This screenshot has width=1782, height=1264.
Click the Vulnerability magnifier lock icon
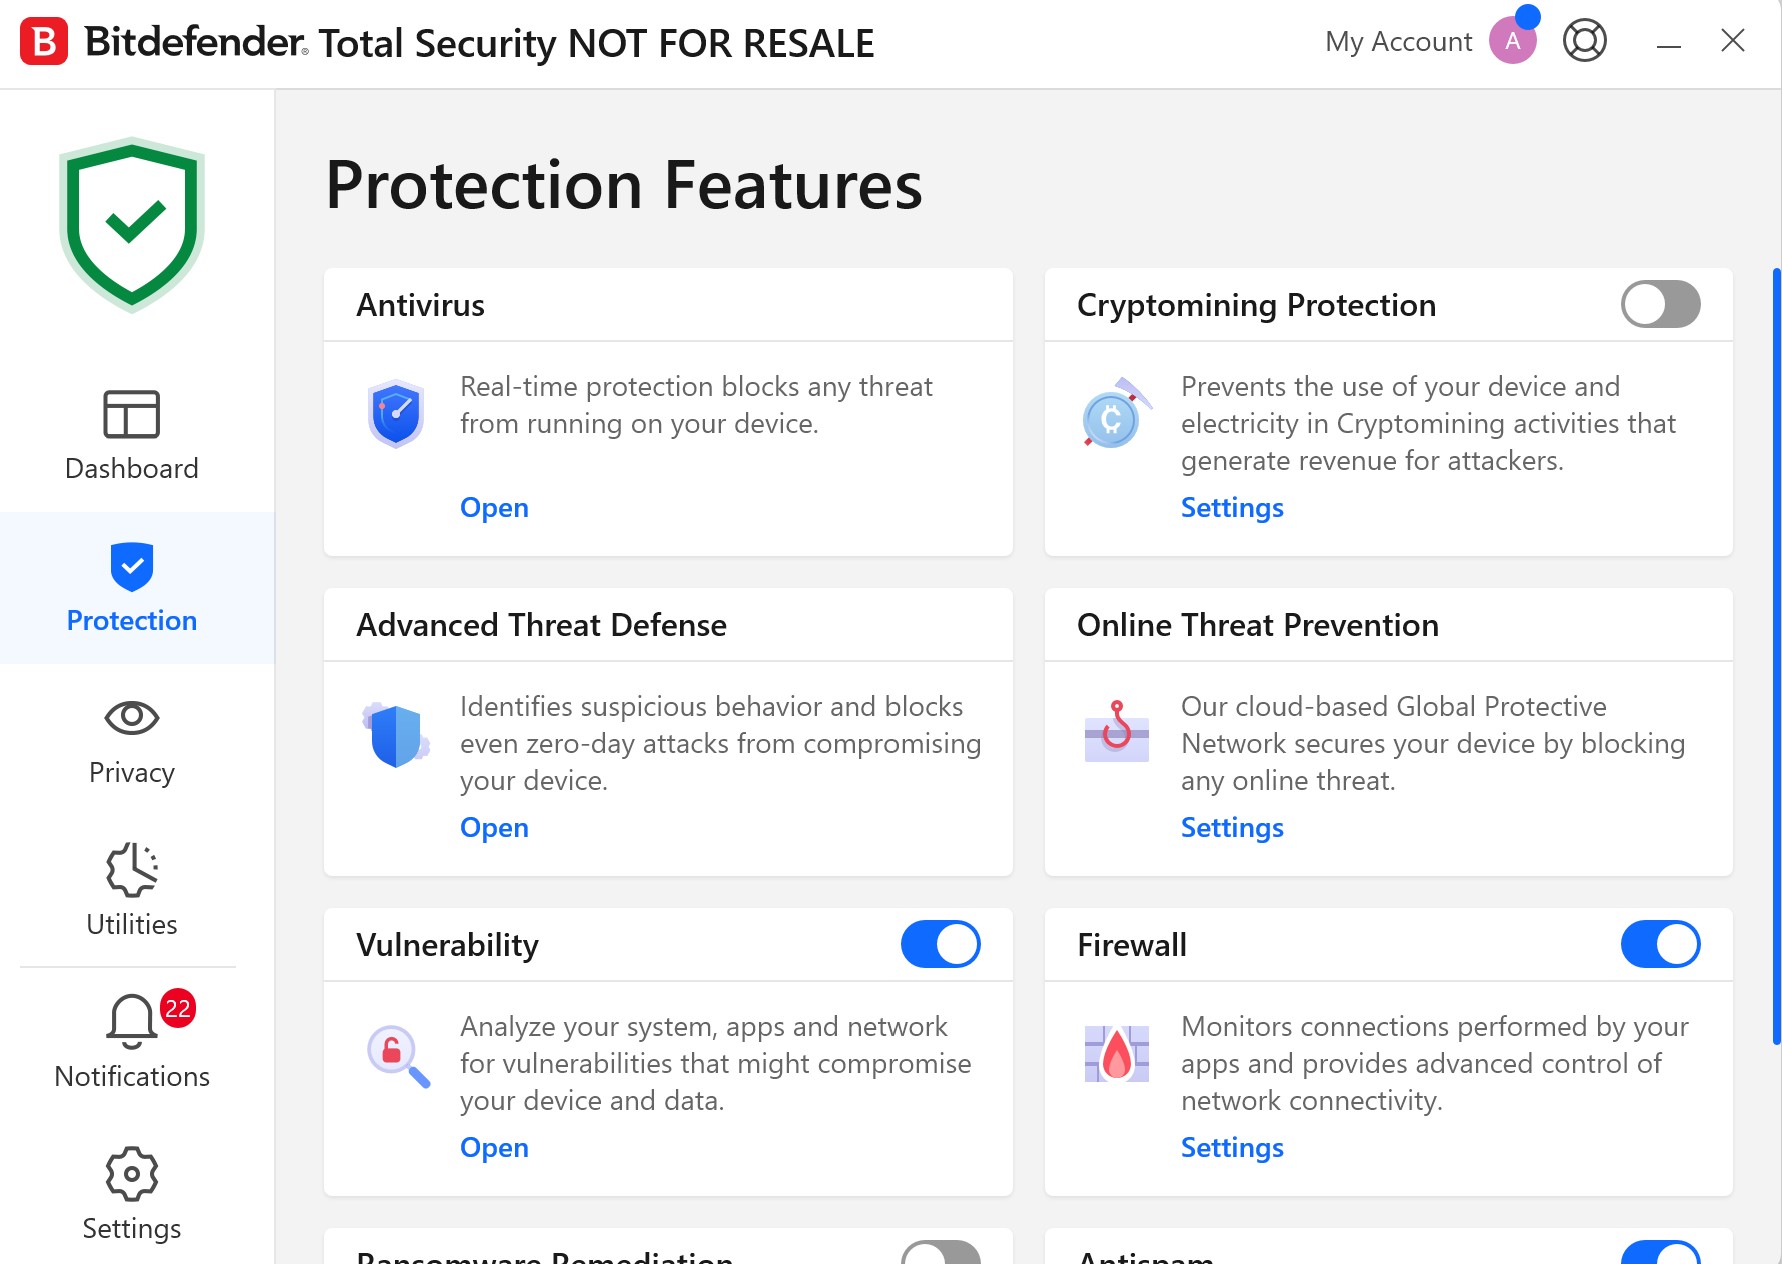(x=398, y=1056)
